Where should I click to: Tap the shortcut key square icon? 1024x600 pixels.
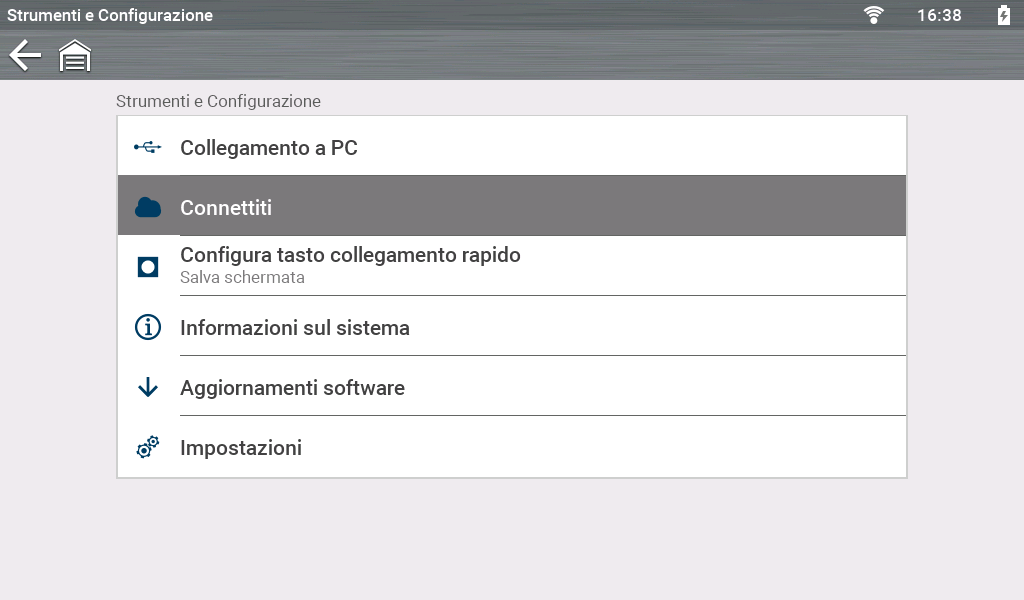pyautogui.click(x=148, y=267)
